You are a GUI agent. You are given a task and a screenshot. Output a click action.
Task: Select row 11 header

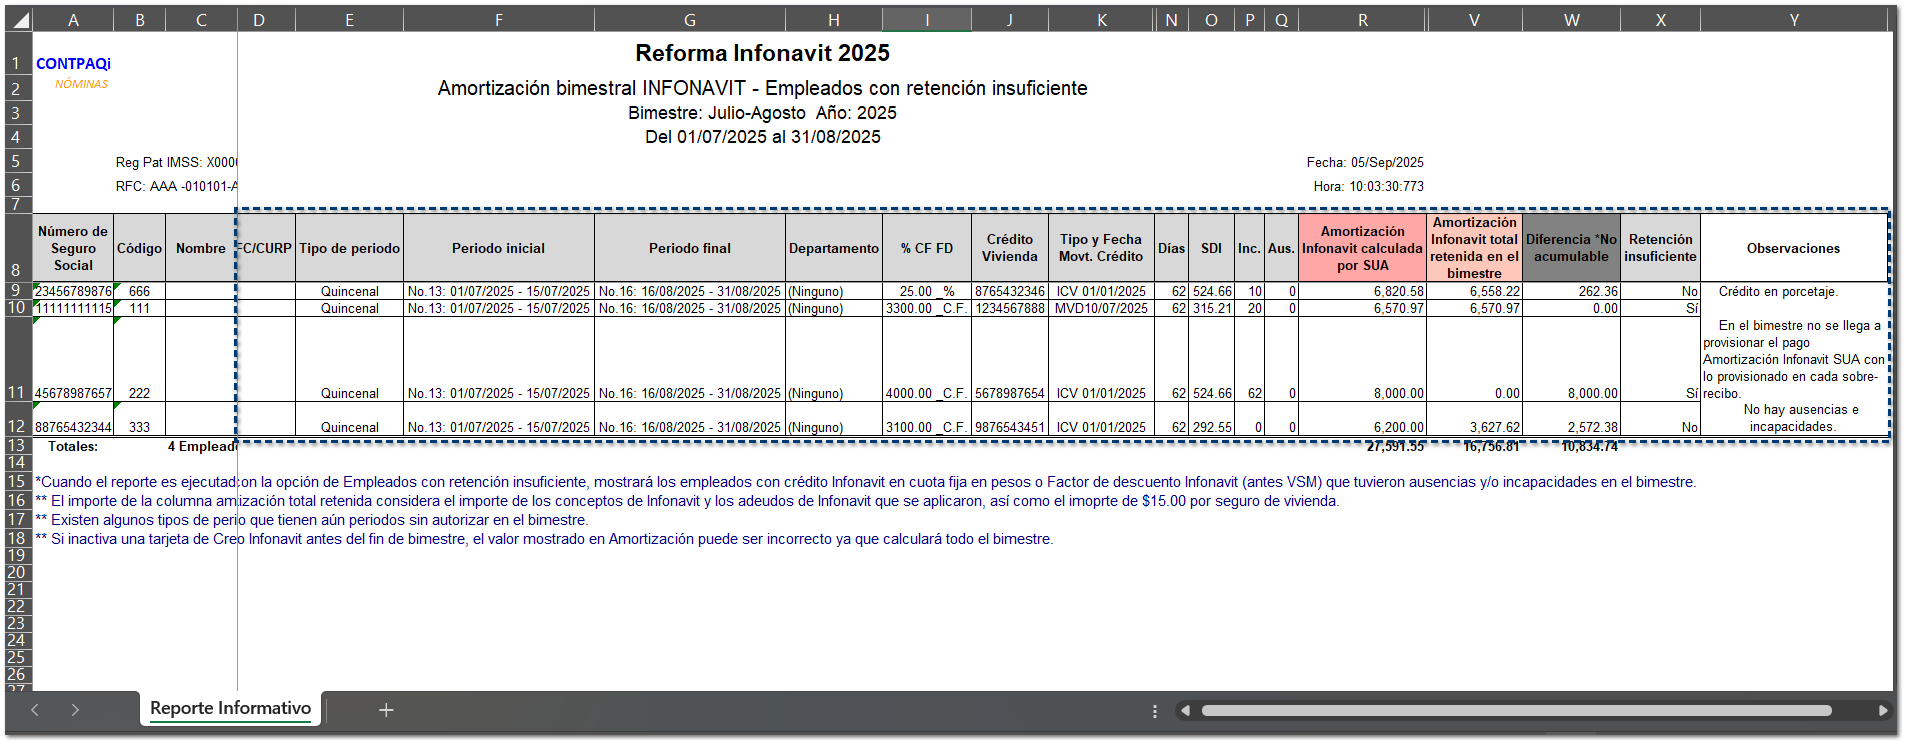point(17,393)
